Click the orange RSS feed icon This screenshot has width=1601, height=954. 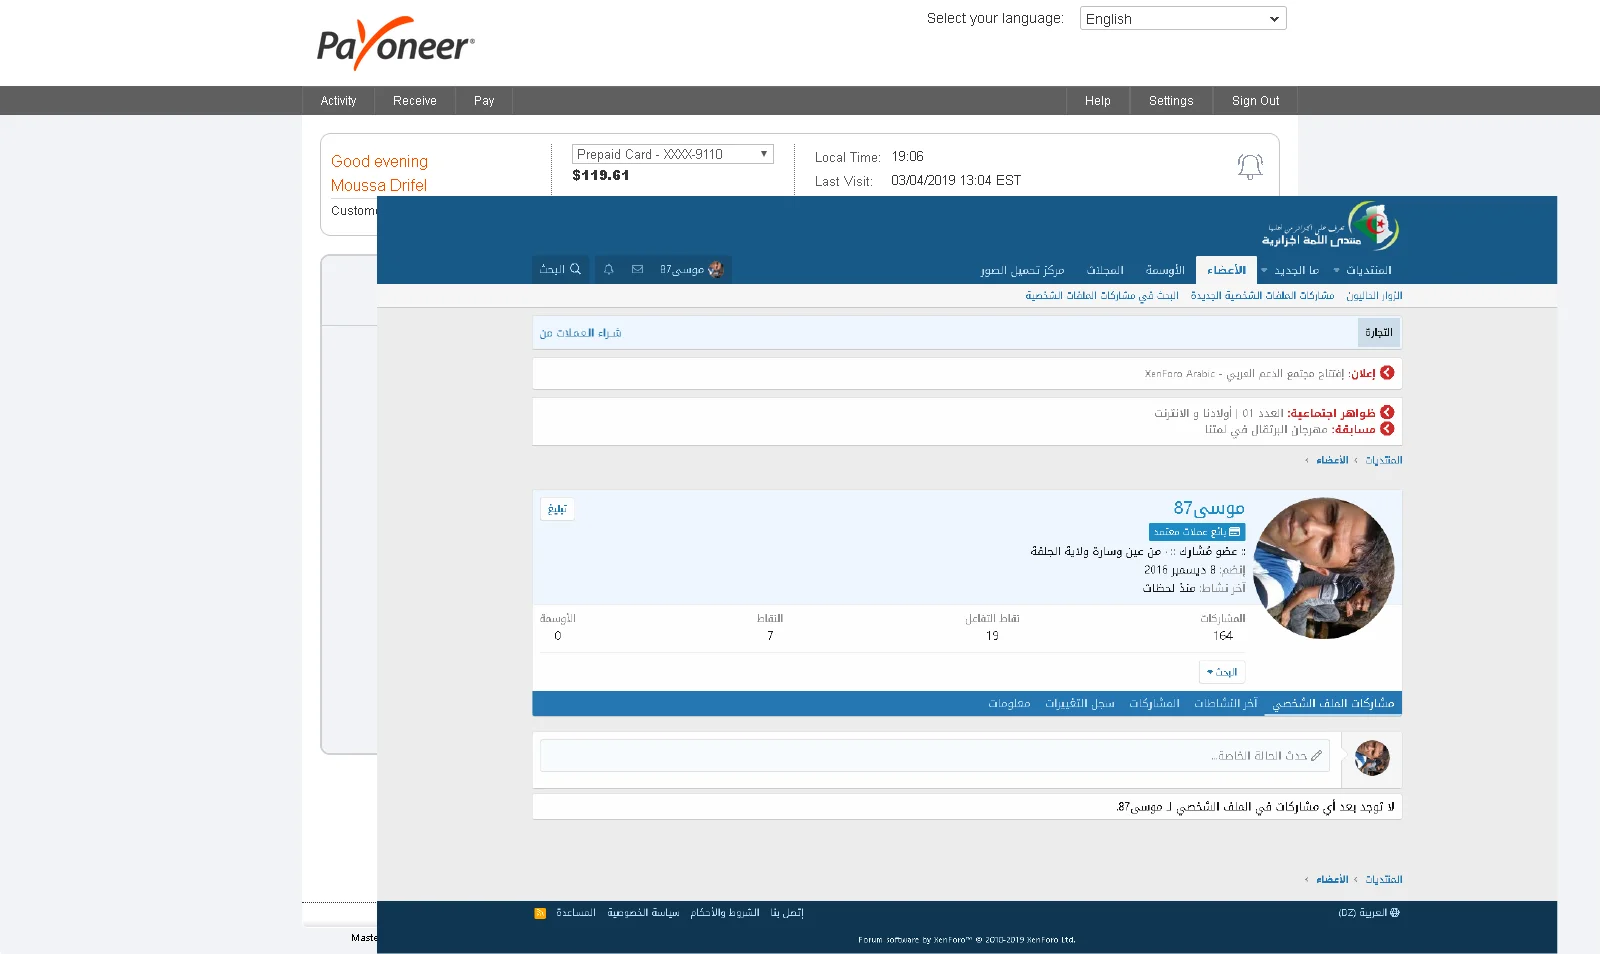tap(540, 913)
